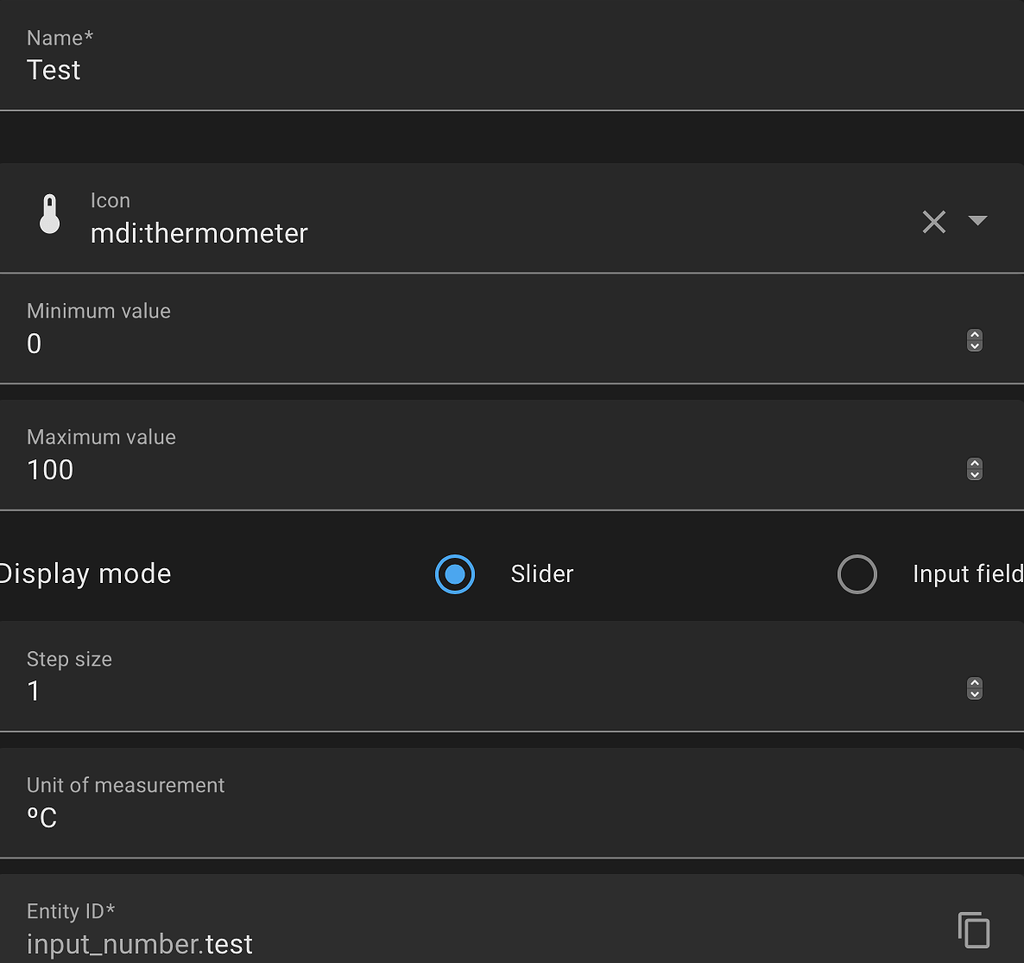Click the "Slider" label text
Image resolution: width=1024 pixels, height=963 pixels.
(542, 574)
